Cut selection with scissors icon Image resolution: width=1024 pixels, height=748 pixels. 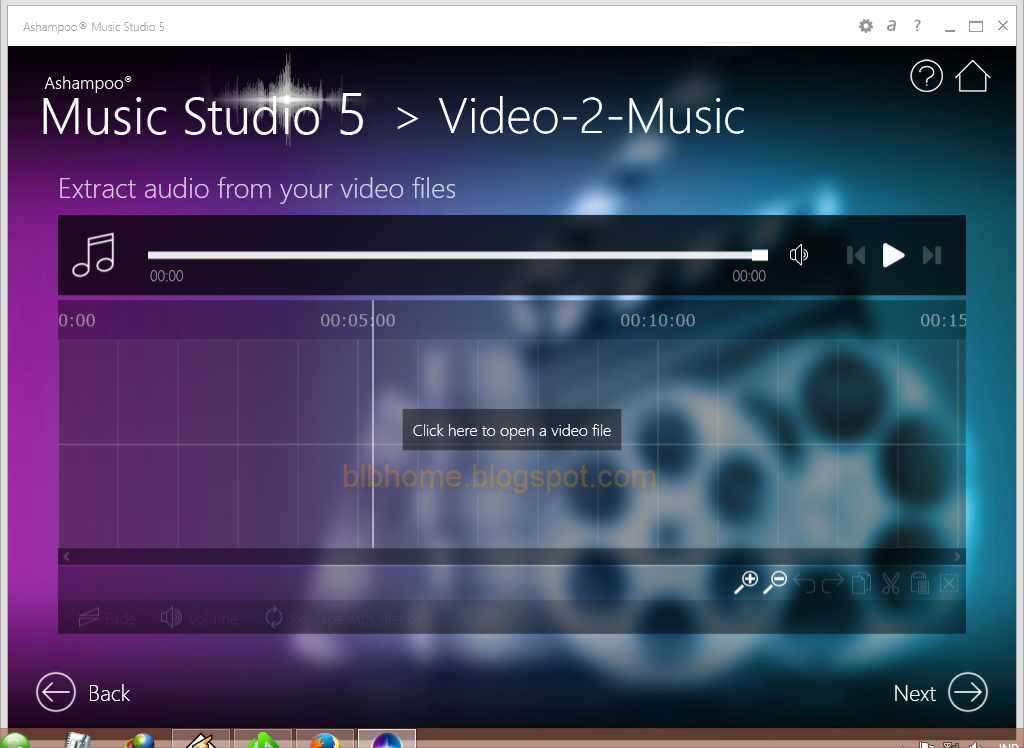[891, 583]
